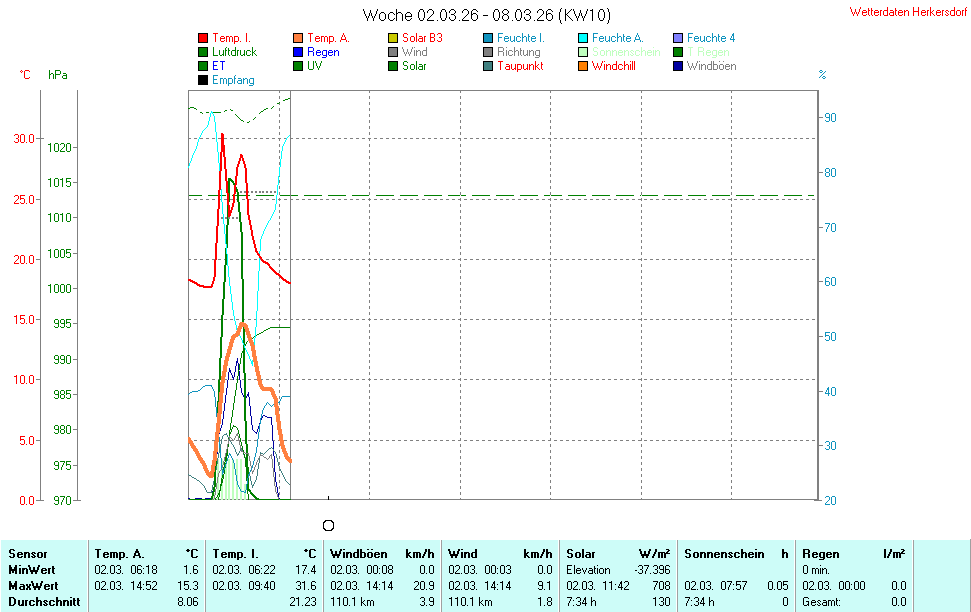This screenshot has width=971, height=612.
Task: Click the cyan Feuchte A. legend swatch
Action: 583,38
